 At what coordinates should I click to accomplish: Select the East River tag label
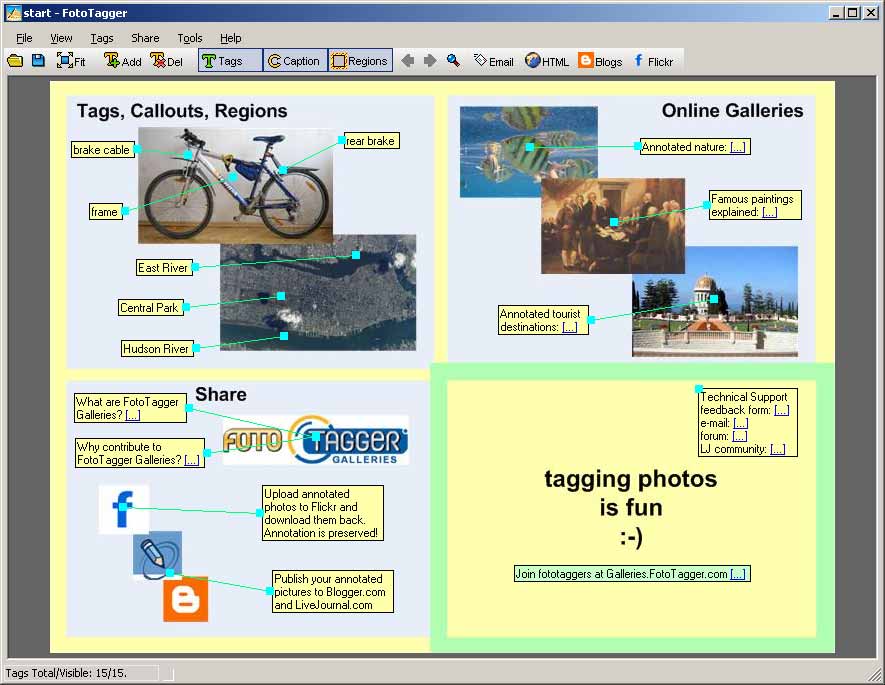[164, 267]
